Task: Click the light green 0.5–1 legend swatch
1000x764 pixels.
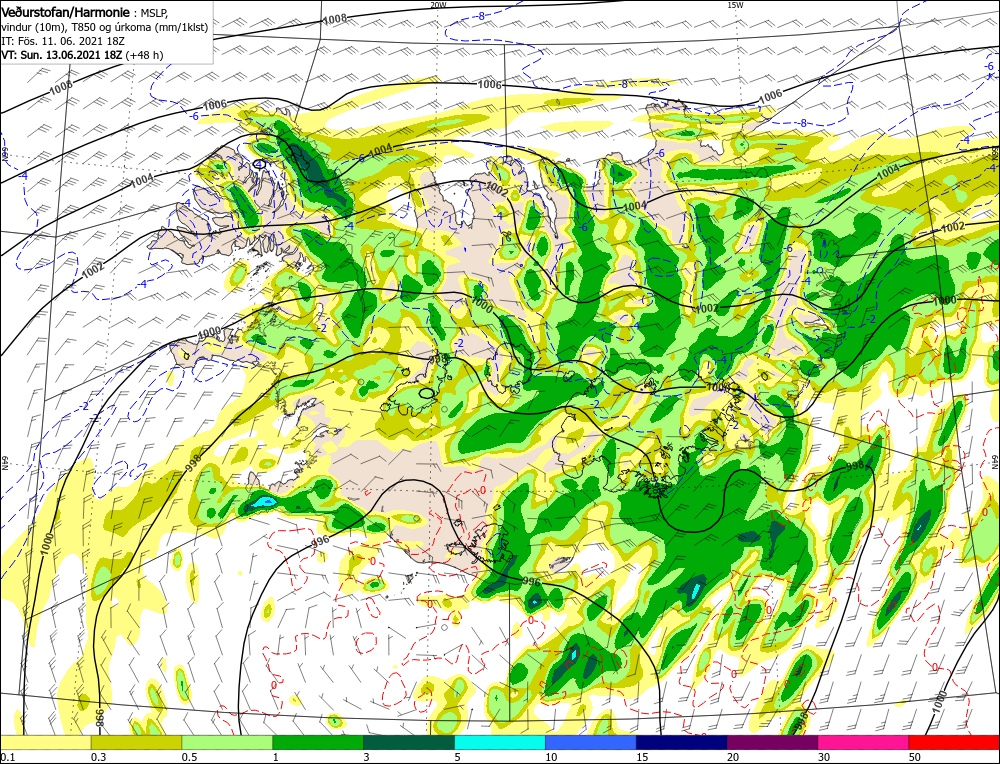Action: [227, 742]
